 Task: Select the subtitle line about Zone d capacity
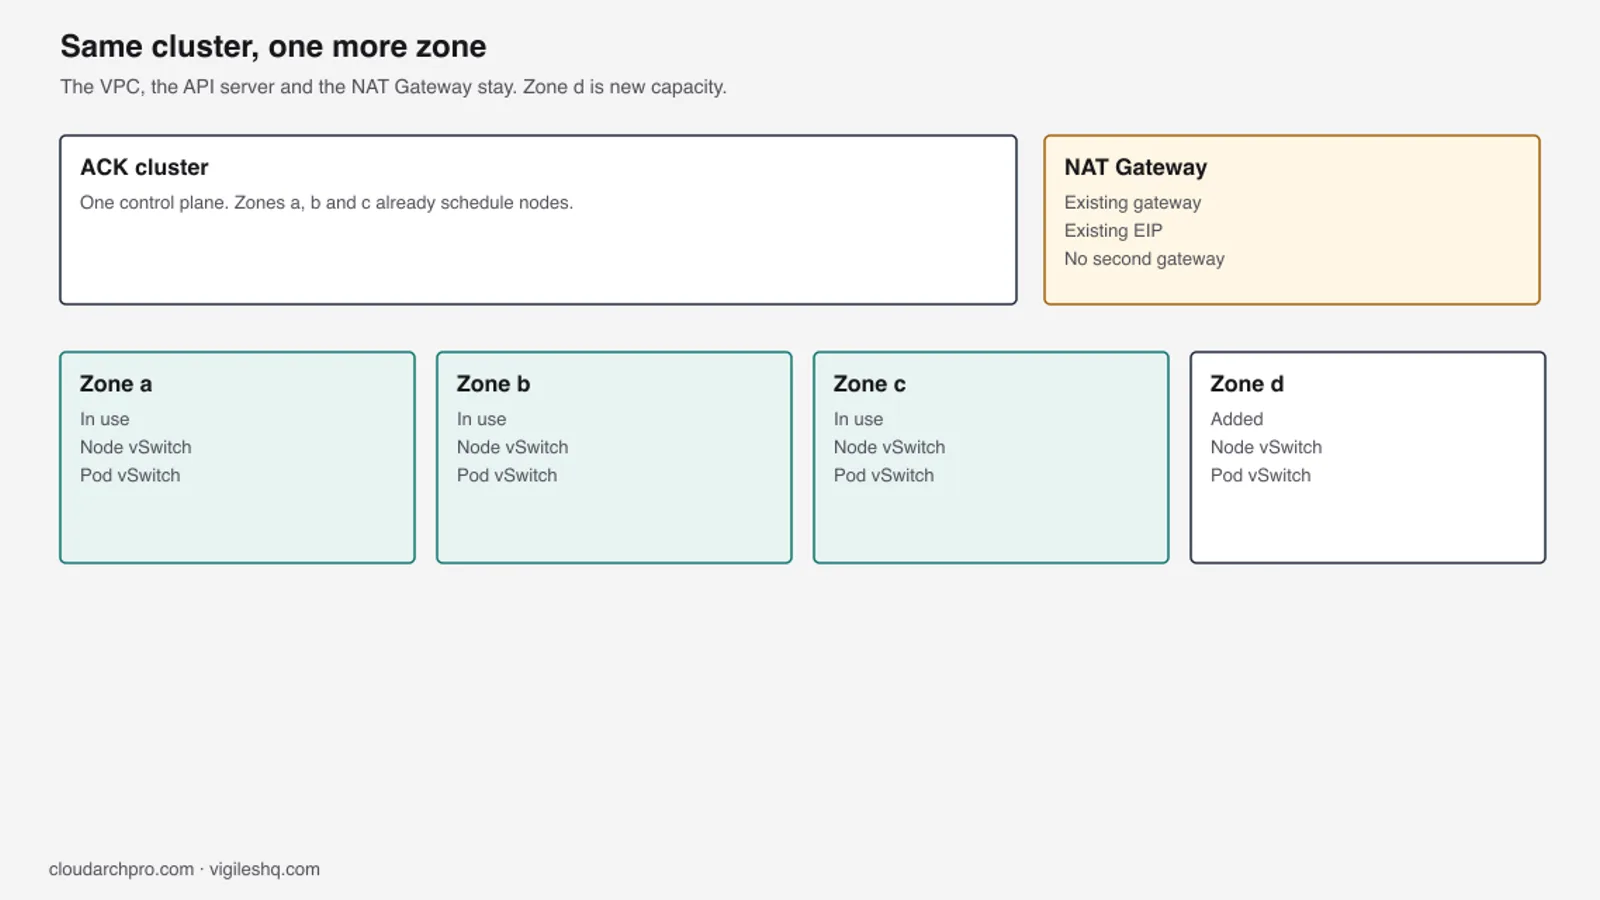click(x=393, y=87)
